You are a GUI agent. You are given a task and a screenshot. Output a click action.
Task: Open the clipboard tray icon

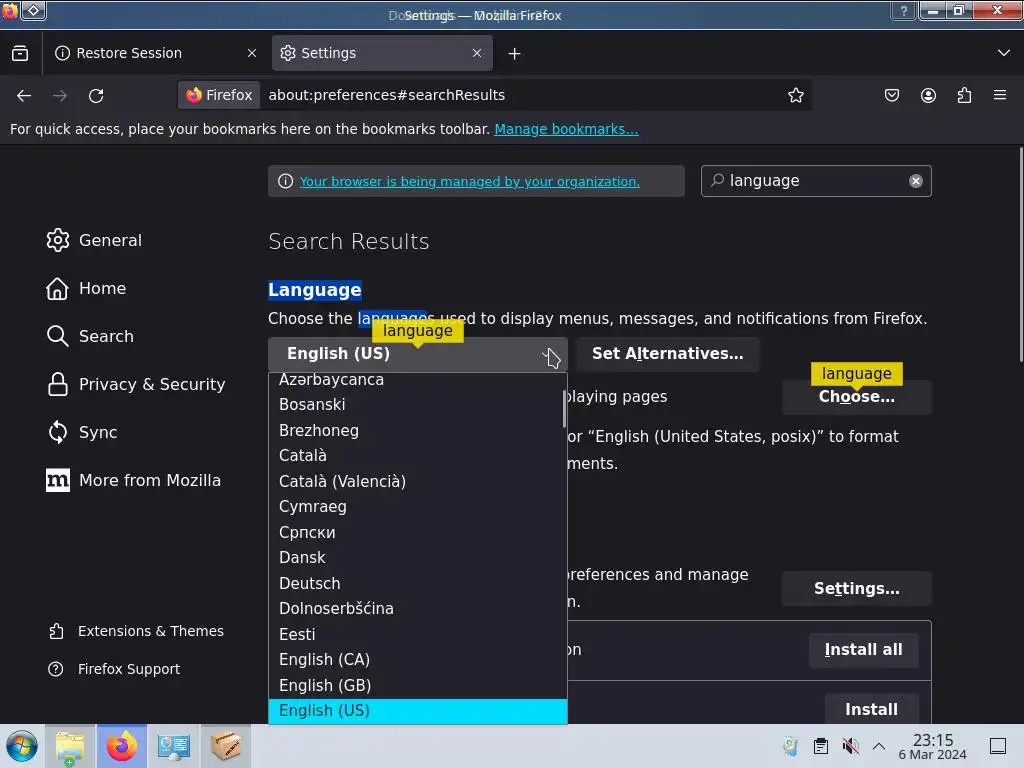pos(821,746)
